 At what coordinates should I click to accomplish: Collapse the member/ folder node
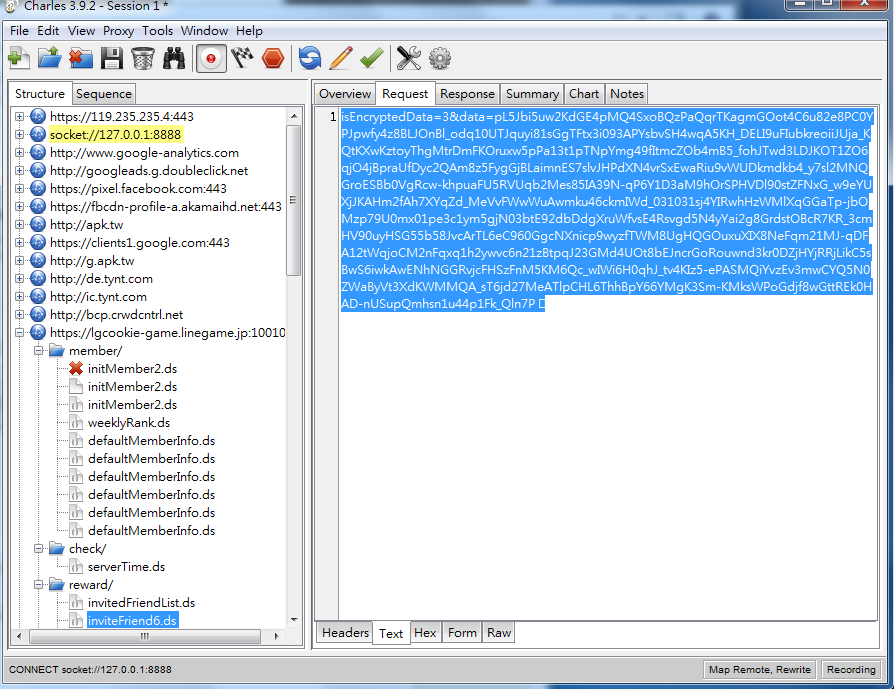38,351
